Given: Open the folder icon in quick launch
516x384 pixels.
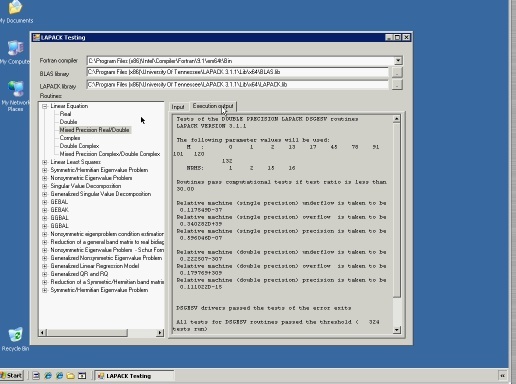Looking at the screenshot, I should 70,376.
